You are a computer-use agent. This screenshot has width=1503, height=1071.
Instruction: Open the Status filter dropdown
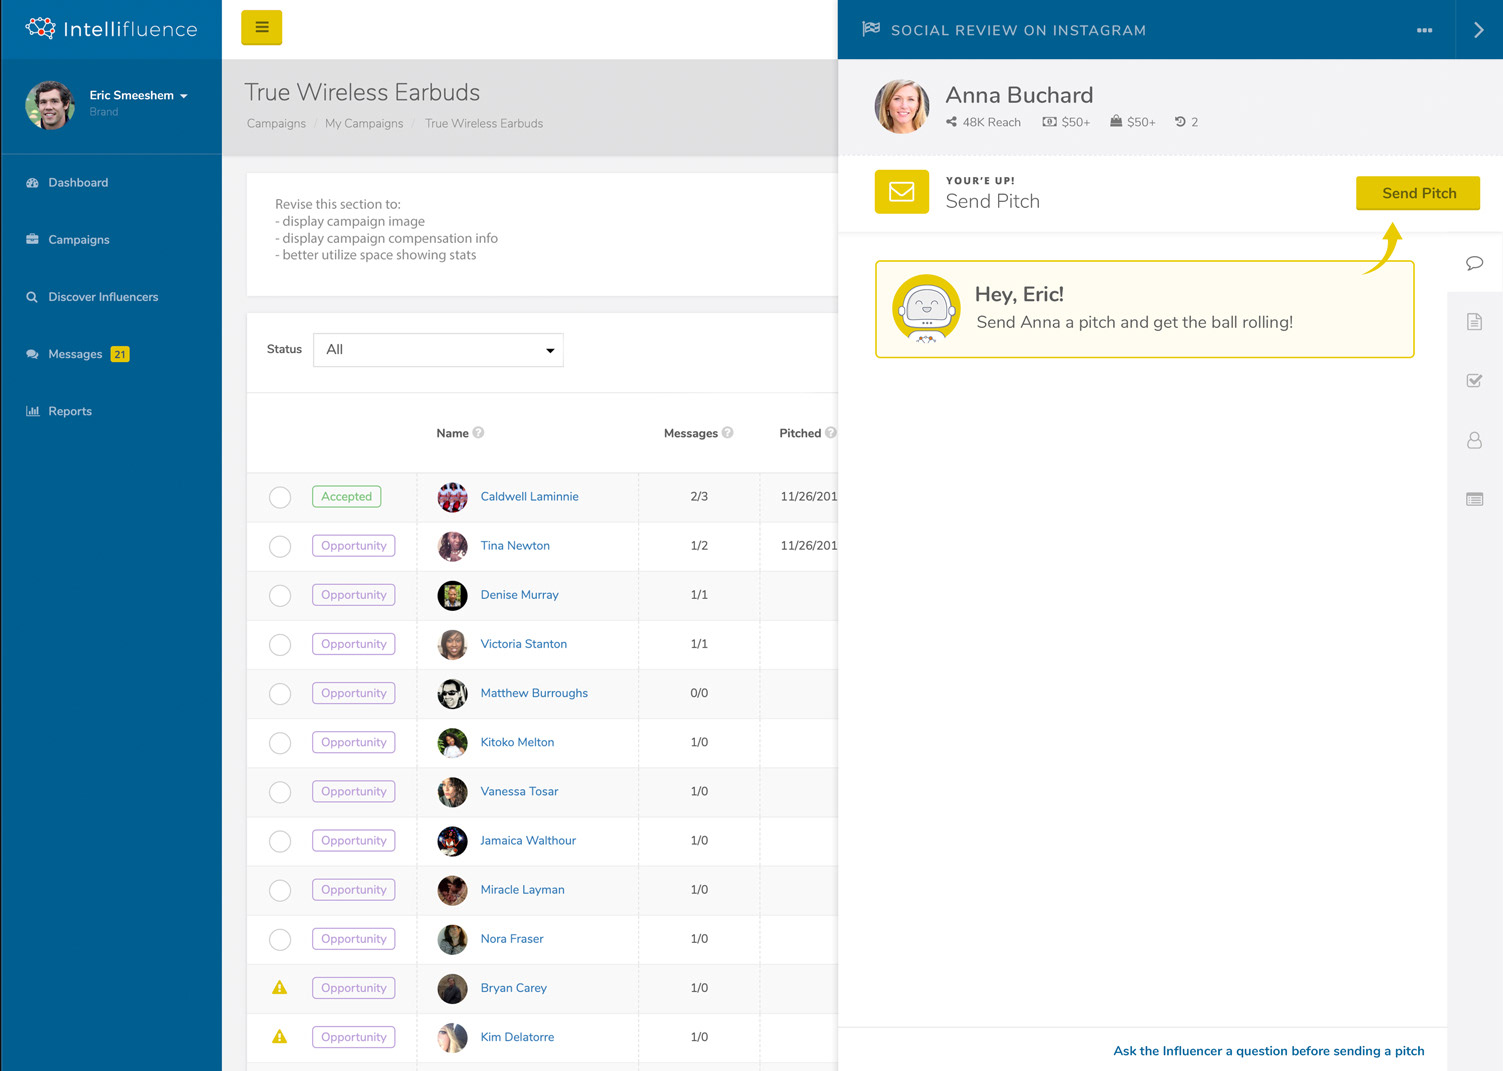(x=438, y=350)
